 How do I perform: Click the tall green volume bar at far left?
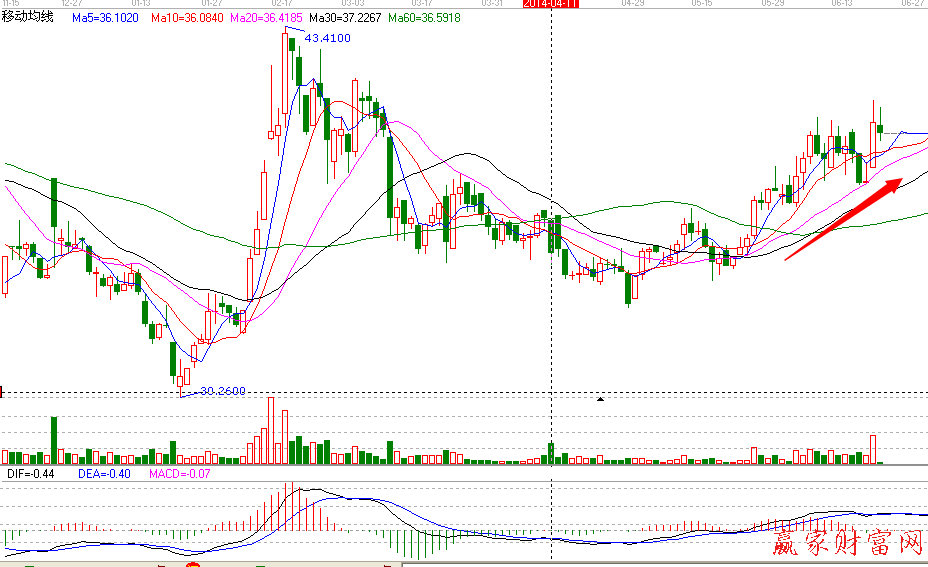(x=54, y=441)
